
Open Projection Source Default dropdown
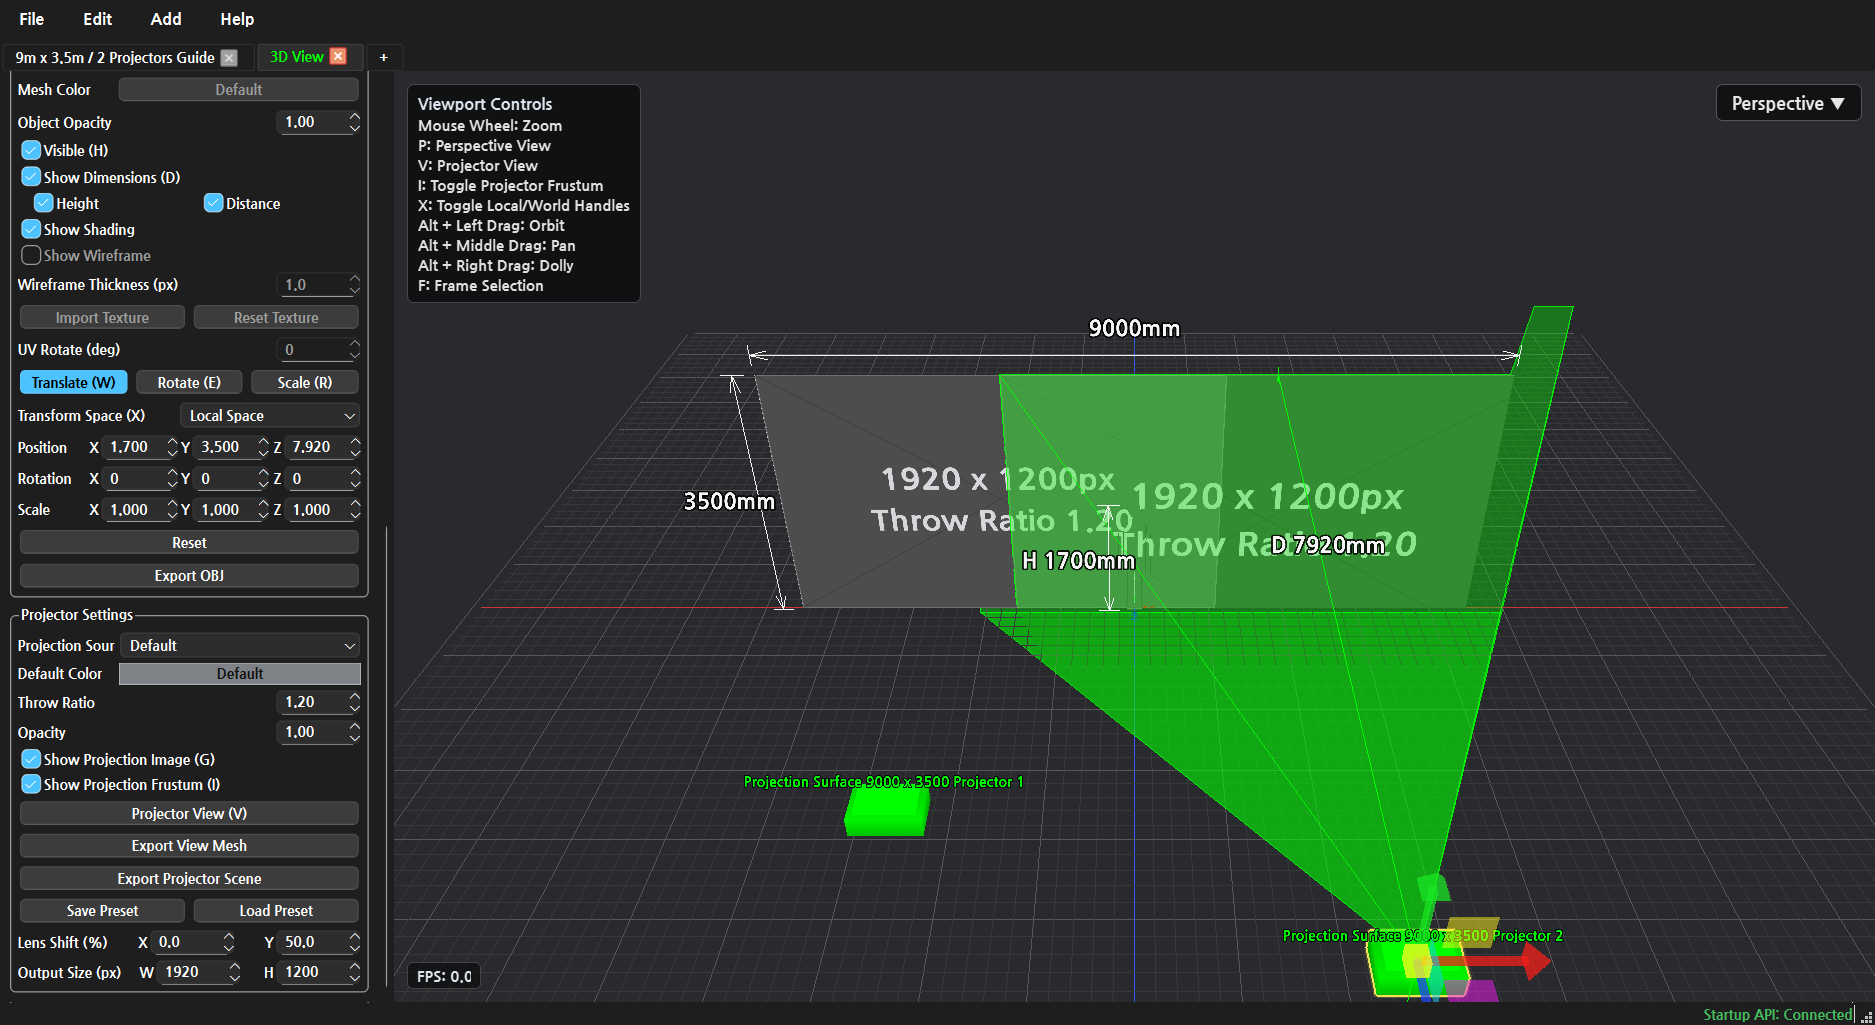(240, 646)
